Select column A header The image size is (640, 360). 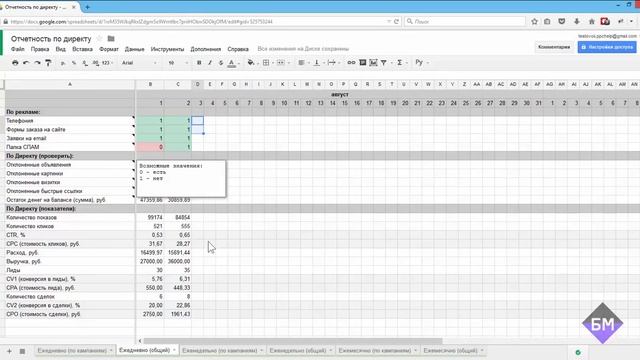pos(70,84)
